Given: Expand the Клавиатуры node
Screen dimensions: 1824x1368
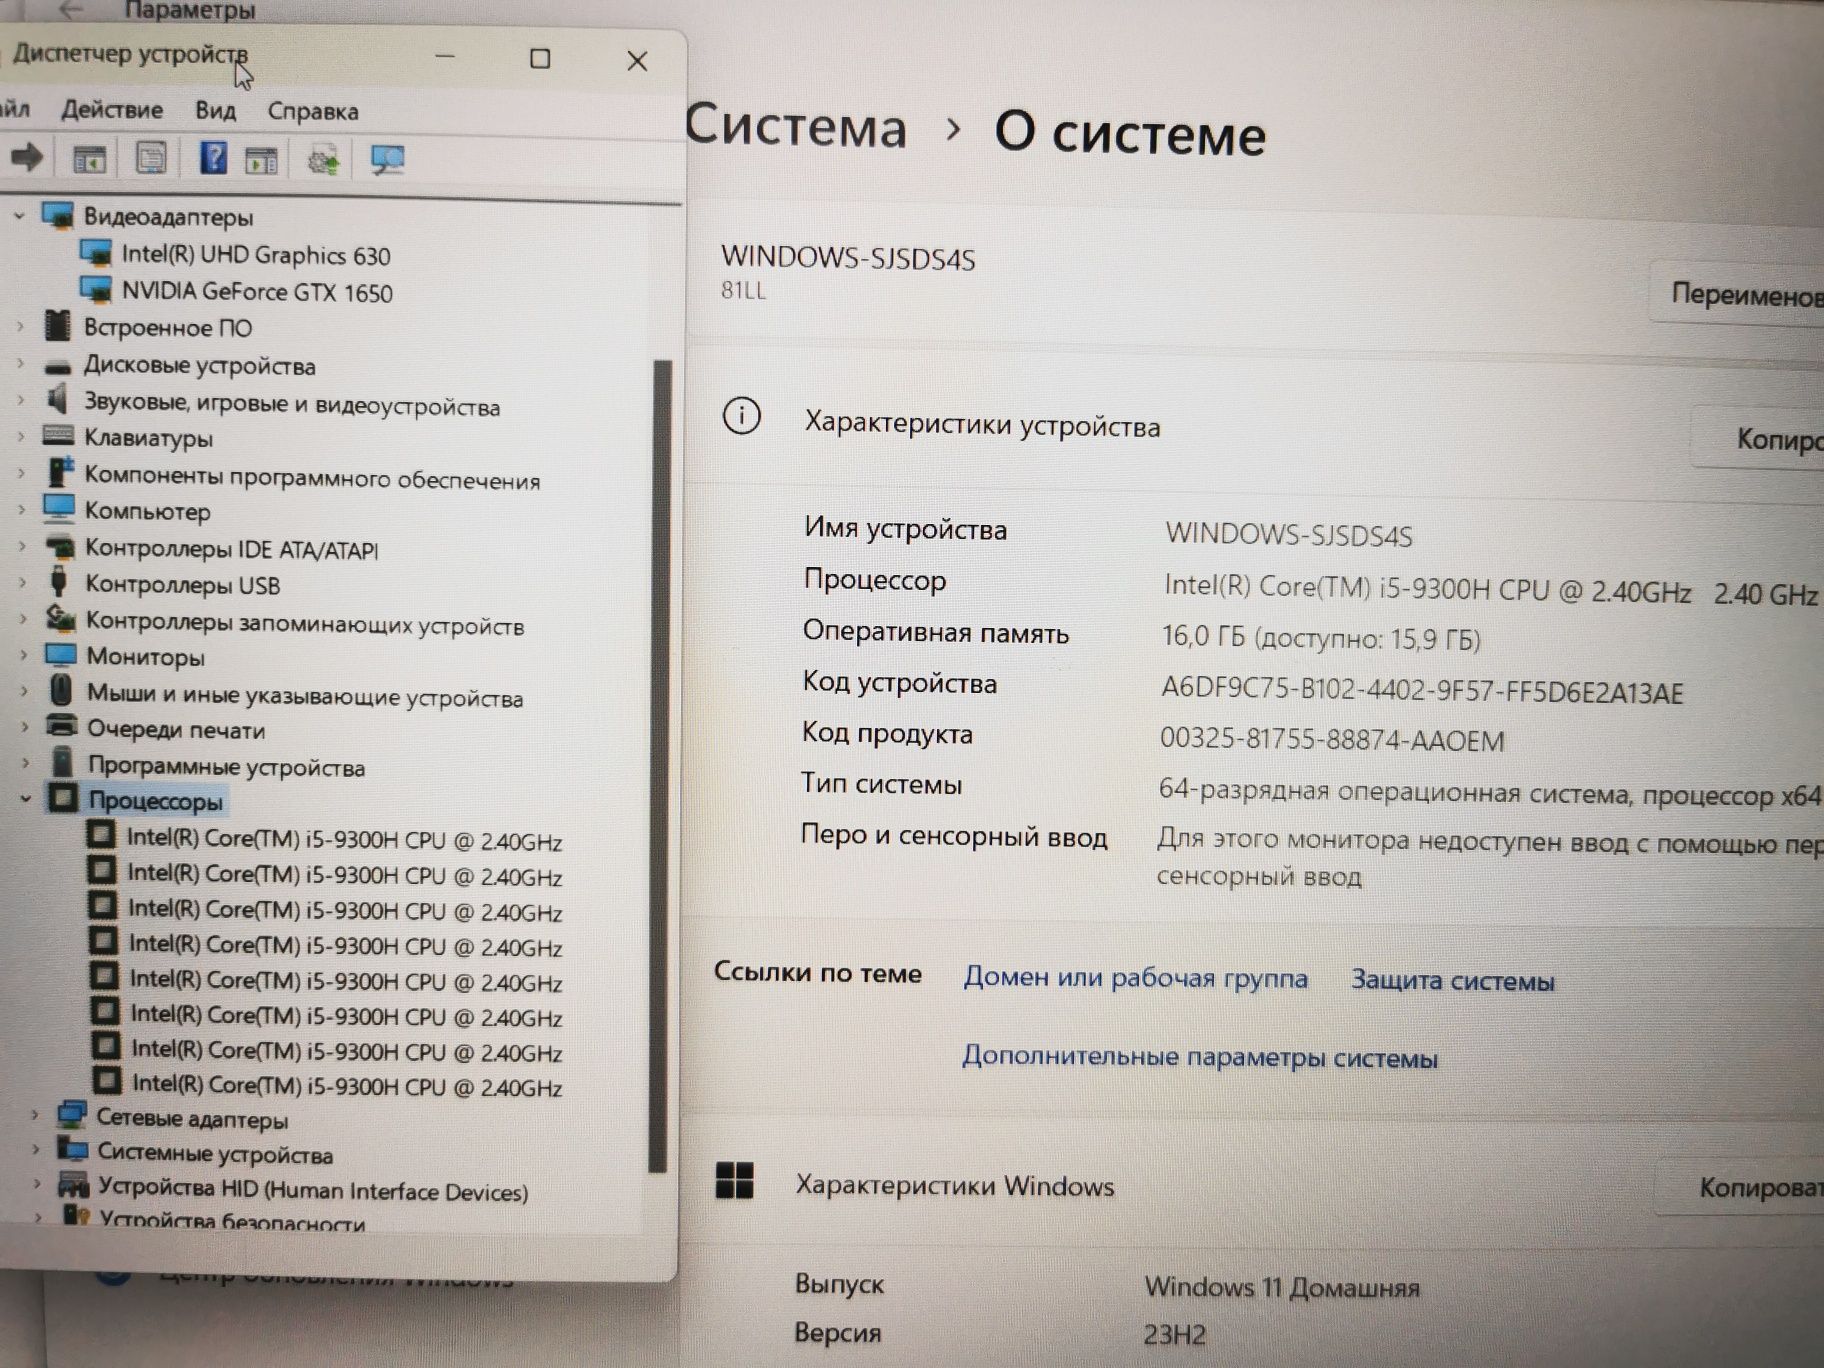Looking at the screenshot, I should 21,437.
